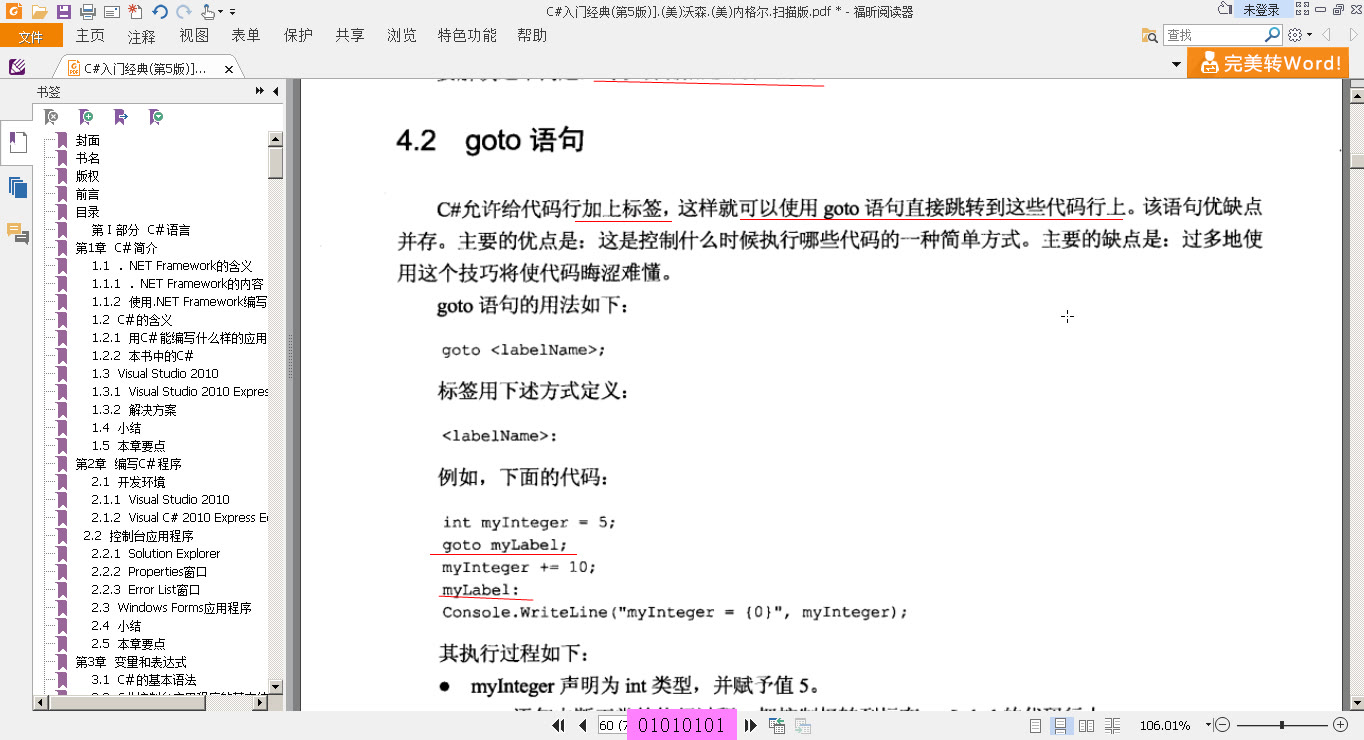The height and width of the screenshot is (740, 1364).
Task: Collapse the bookmark panel with the left arrow
Action: (276, 91)
